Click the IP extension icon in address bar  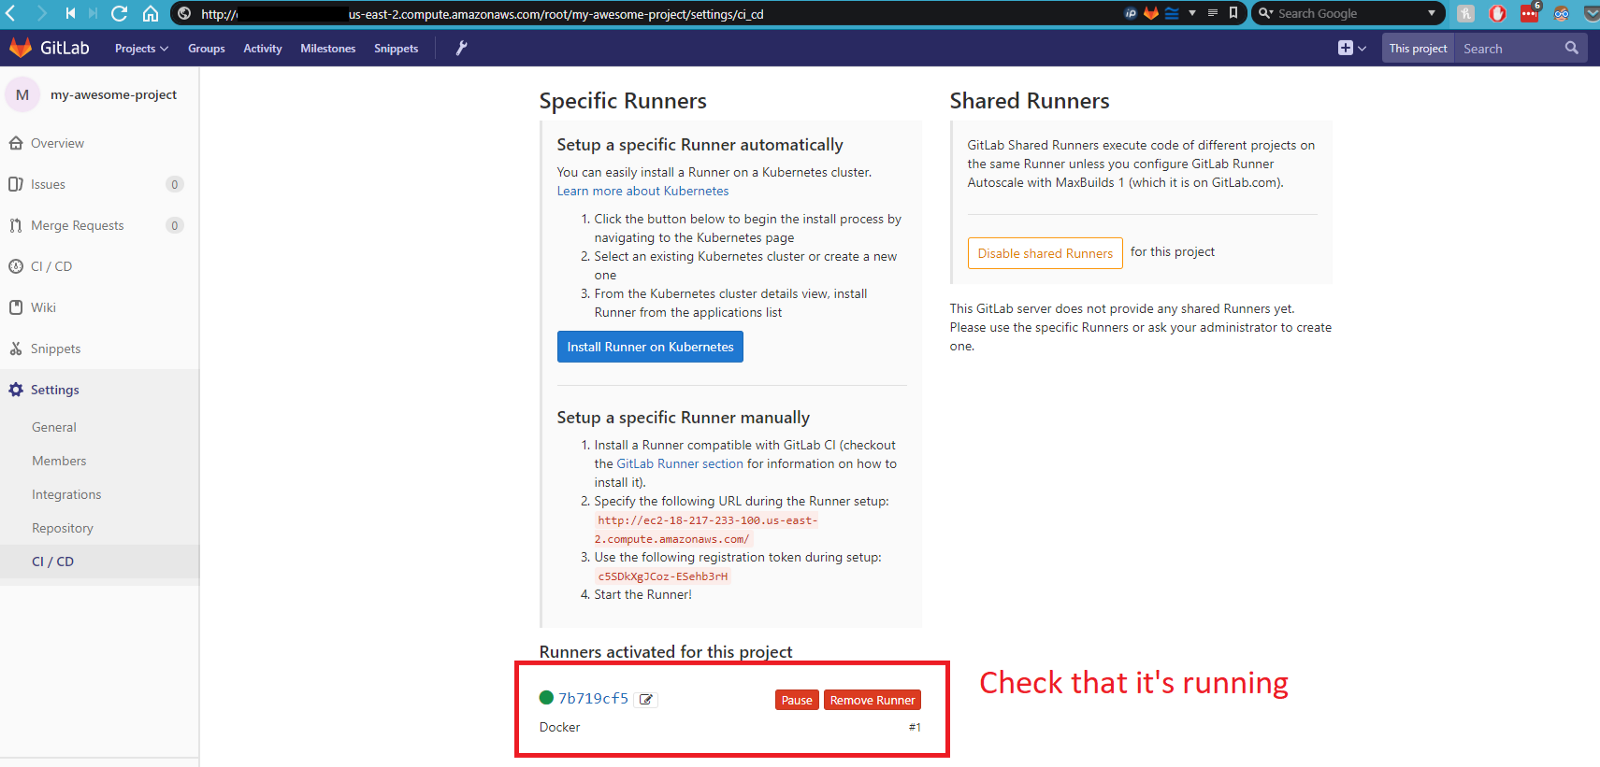1131,13
